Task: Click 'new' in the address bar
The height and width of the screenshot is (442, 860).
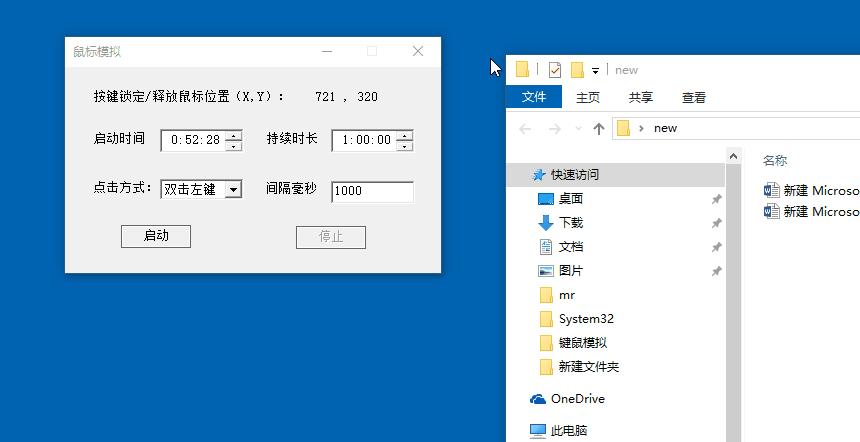Action: 665,128
